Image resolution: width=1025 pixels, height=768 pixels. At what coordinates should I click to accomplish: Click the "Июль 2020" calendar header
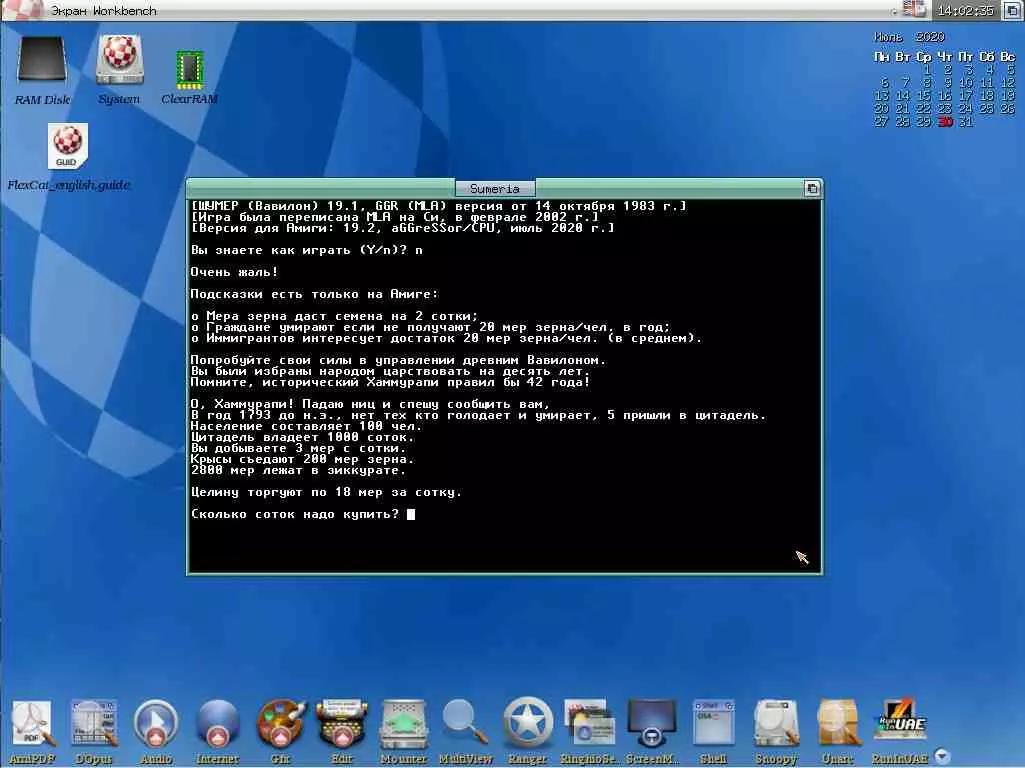[909, 37]
